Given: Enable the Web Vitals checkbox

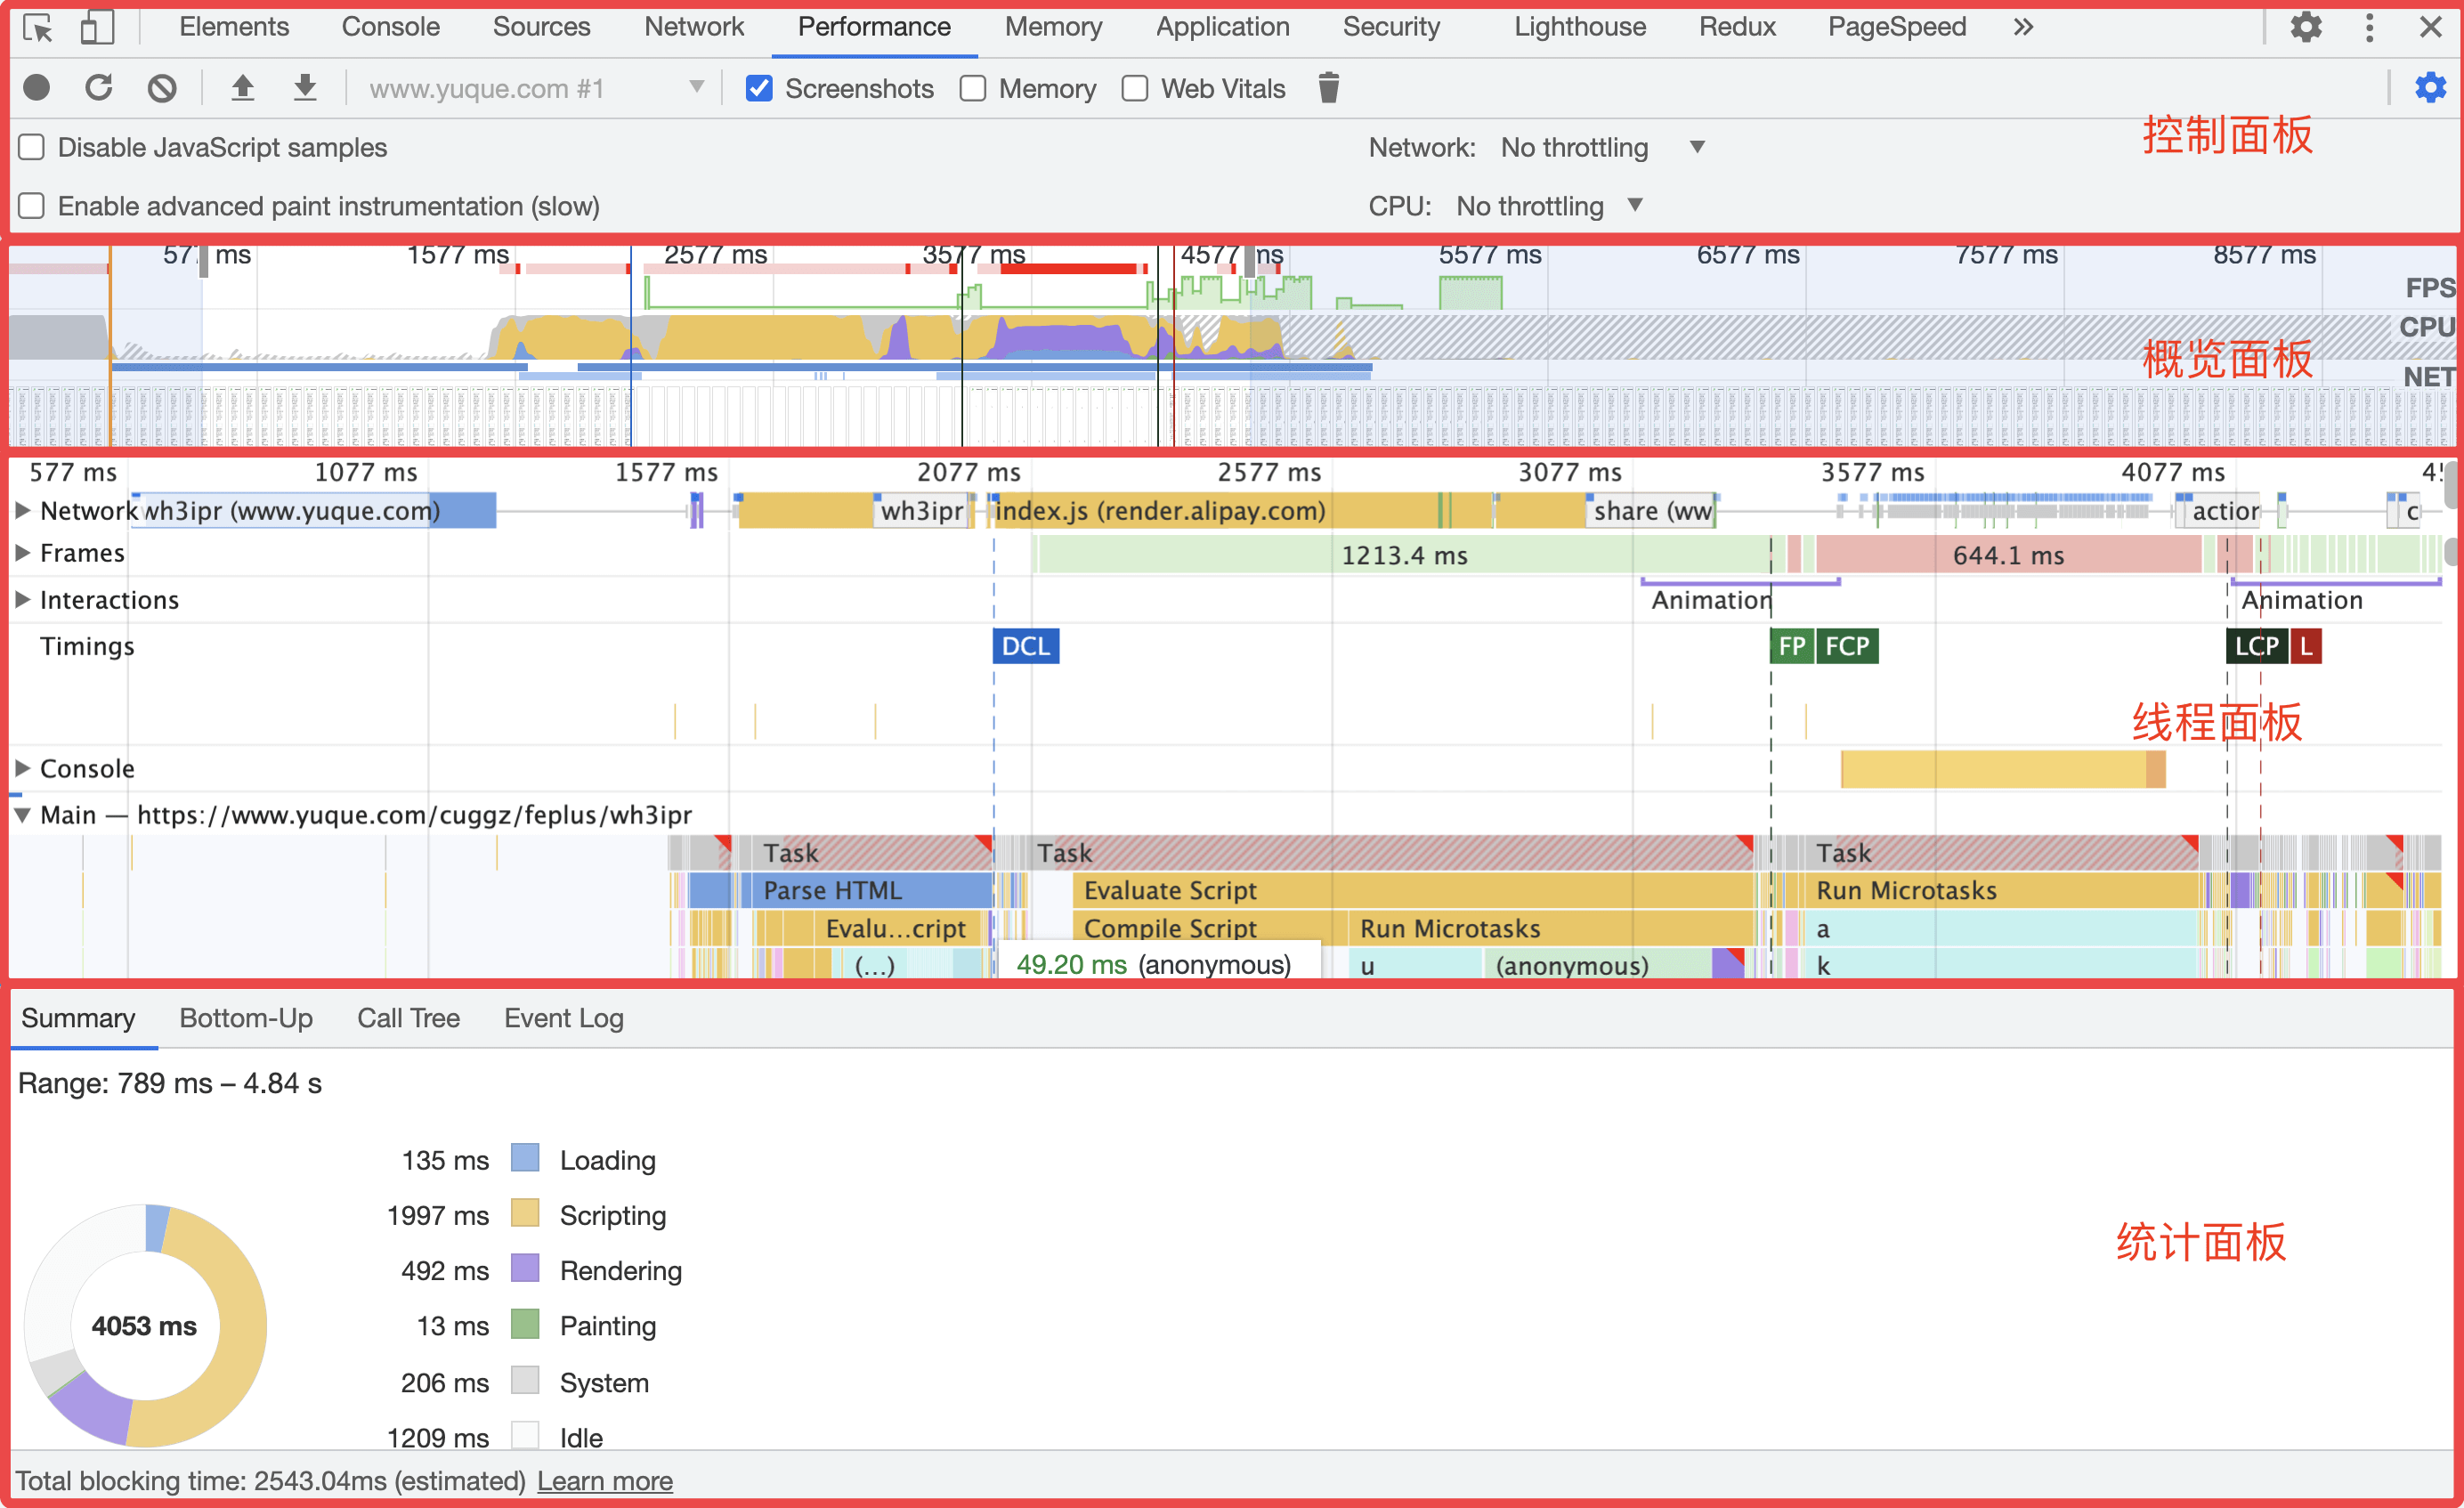Looking at the screenshot, I should click(x=1135, y=89).
